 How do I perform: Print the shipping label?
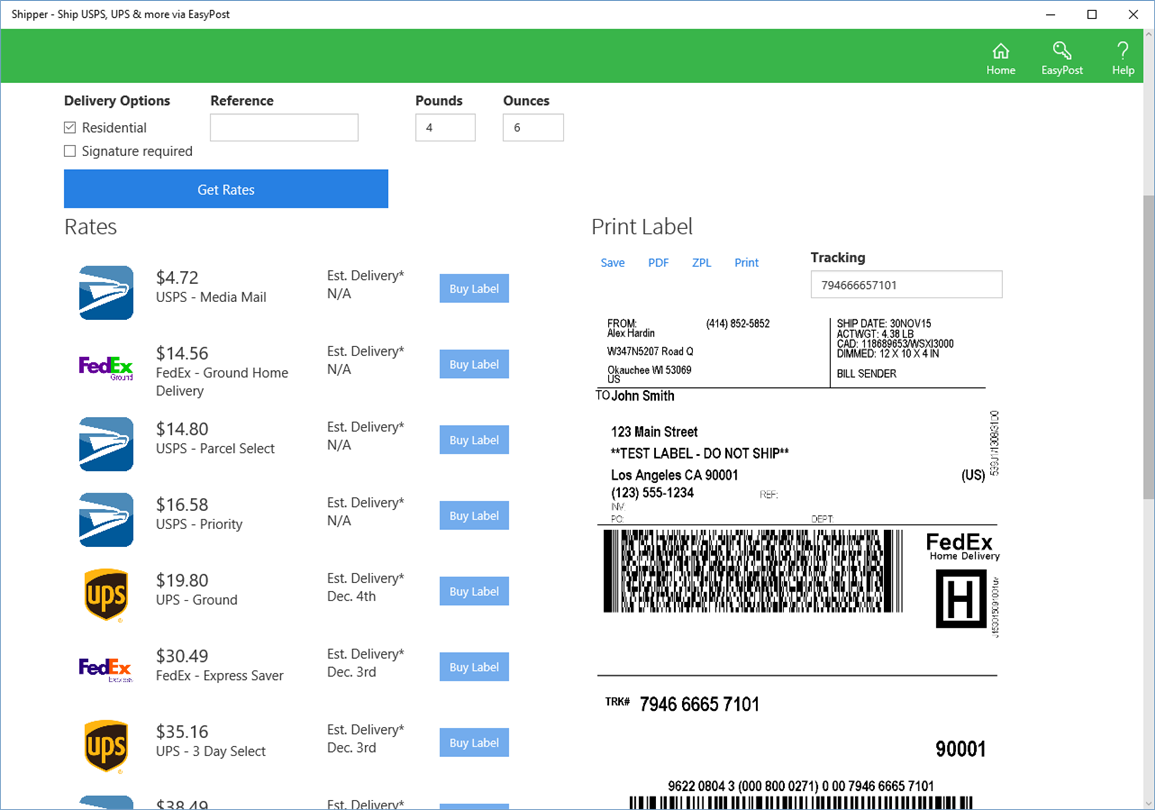tap(746, 263)
